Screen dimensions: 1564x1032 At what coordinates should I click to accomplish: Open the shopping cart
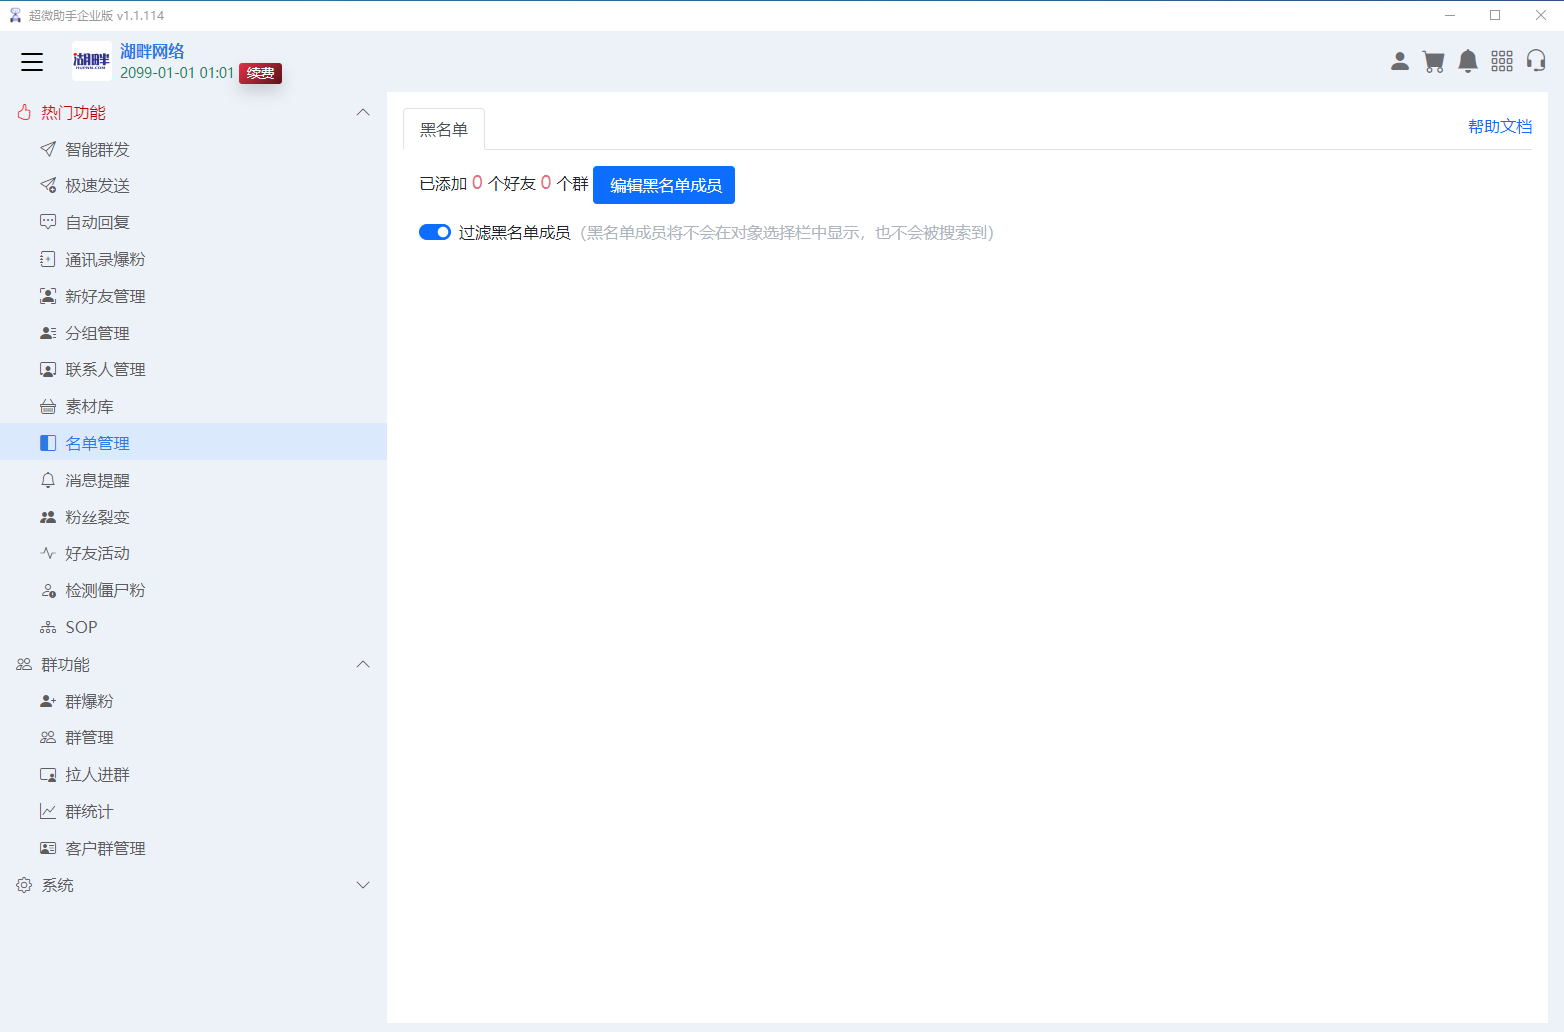click(1433, 61)
